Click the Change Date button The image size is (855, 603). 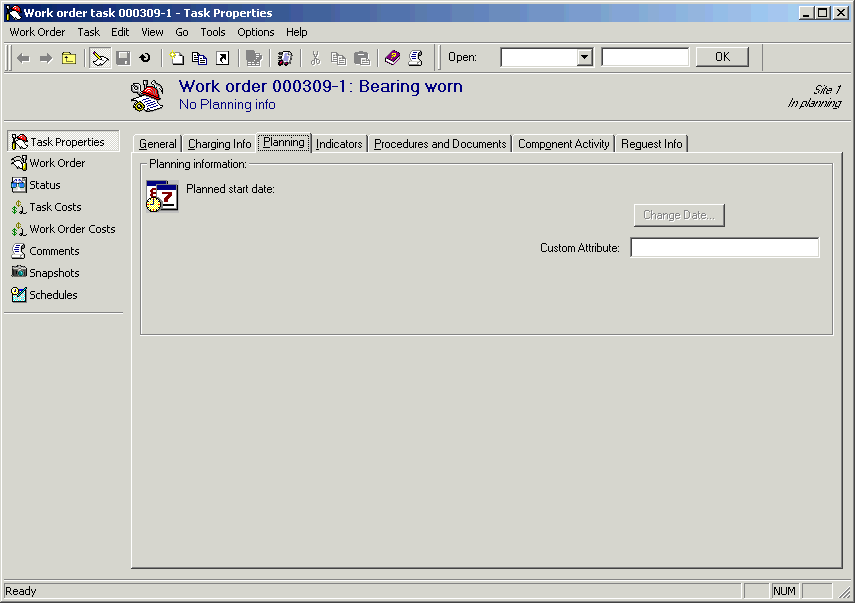[679, 215]
